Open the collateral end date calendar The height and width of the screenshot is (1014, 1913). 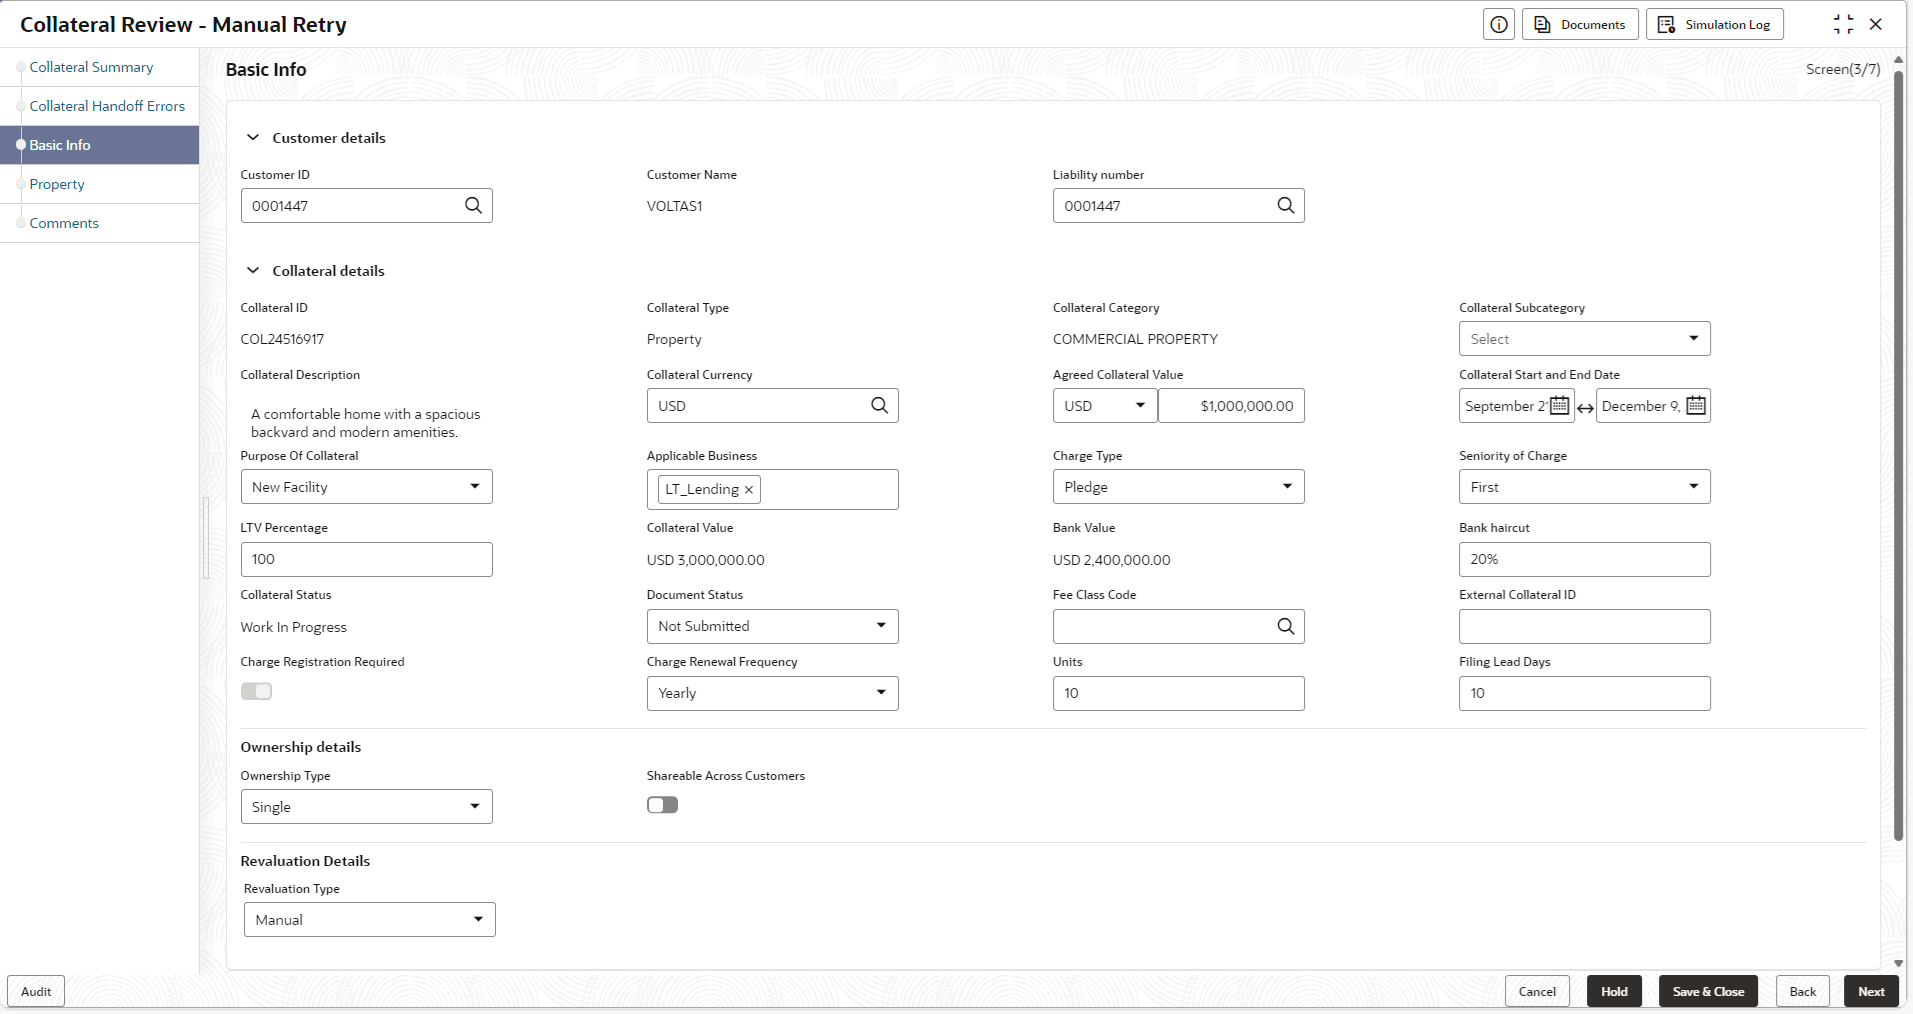tap(1695, 405)
